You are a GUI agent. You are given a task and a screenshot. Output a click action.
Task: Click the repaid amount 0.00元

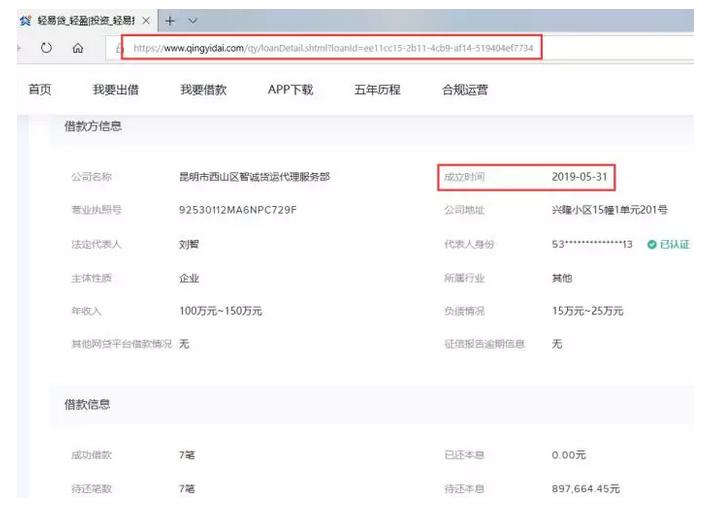click(x=569, y=455)
